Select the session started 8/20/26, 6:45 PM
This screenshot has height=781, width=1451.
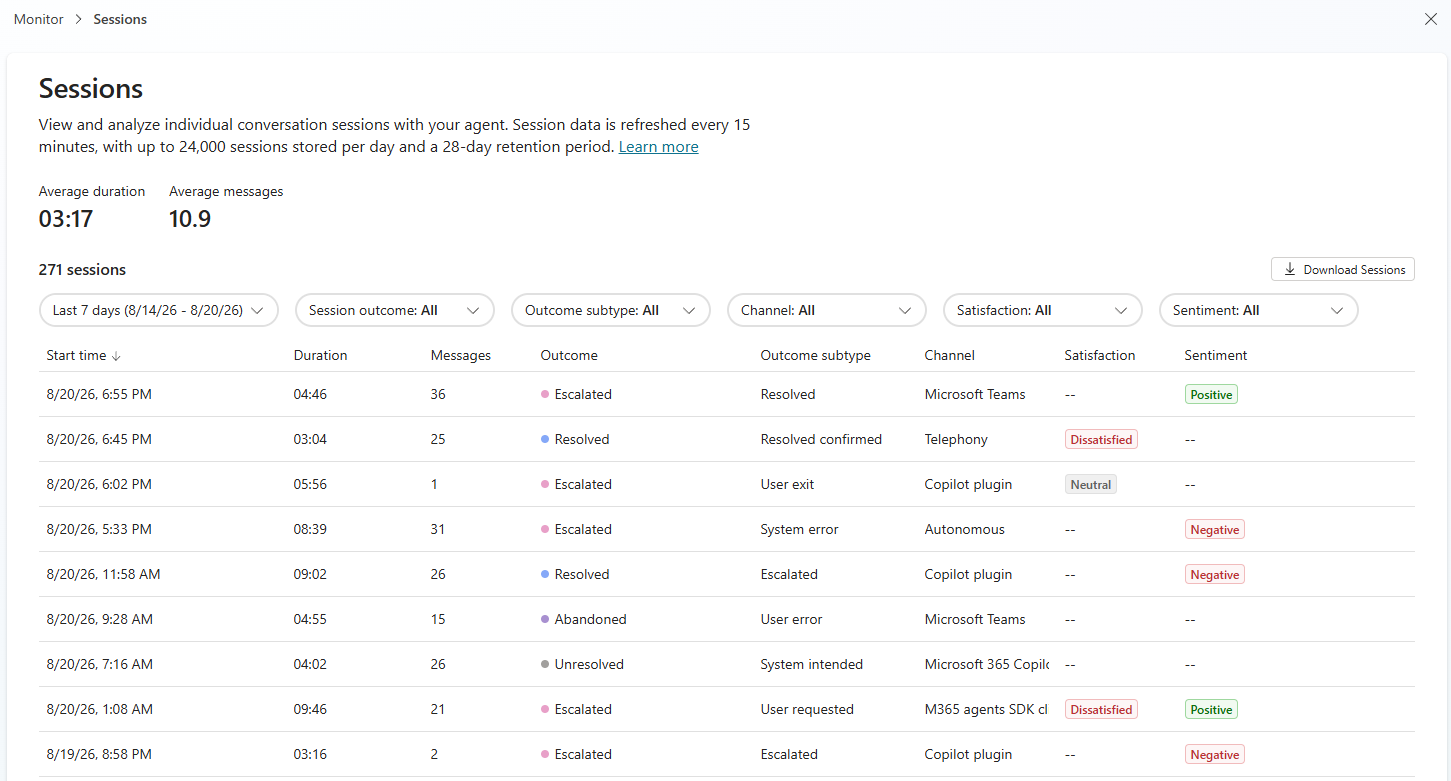click(x=727, y=439)
